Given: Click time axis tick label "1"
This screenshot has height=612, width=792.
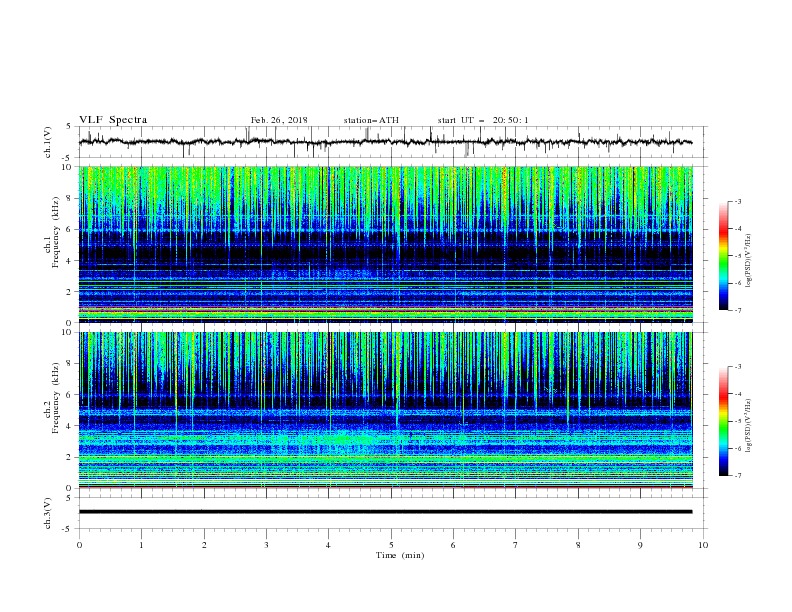Looking at the screenshot, I should click(141, 545).
